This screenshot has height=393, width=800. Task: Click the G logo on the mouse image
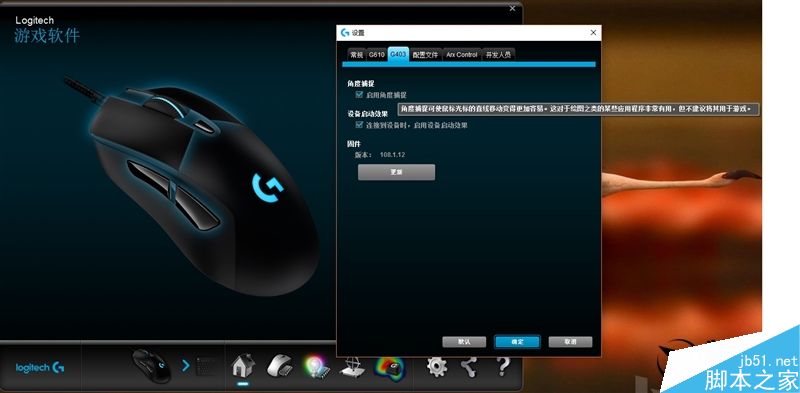[267, 187]
